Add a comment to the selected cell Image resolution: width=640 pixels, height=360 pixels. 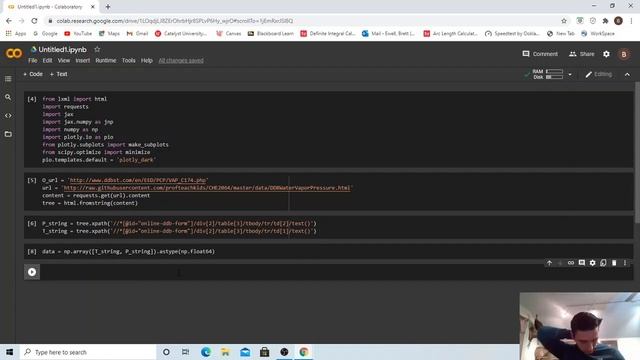coord(582,263)
